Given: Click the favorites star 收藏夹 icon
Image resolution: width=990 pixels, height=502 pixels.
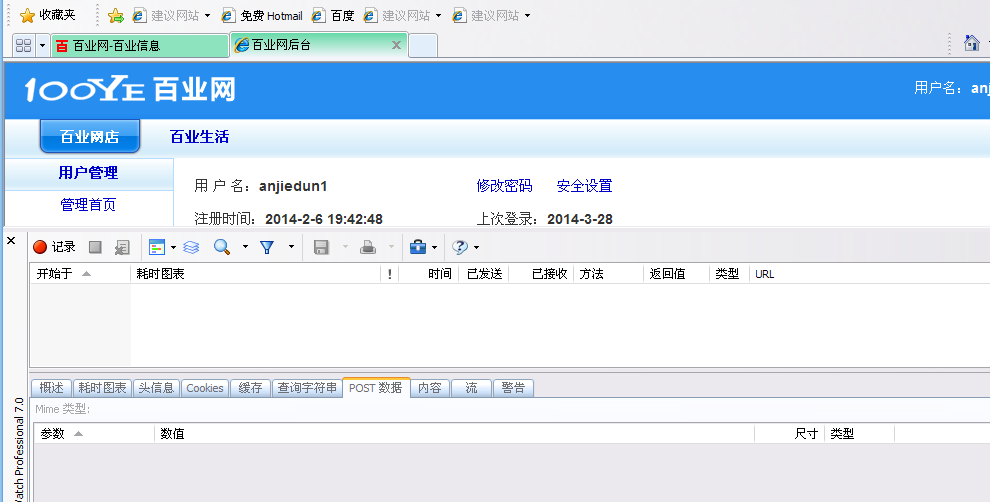Looking at the screenshot, I should pos(27,15).
